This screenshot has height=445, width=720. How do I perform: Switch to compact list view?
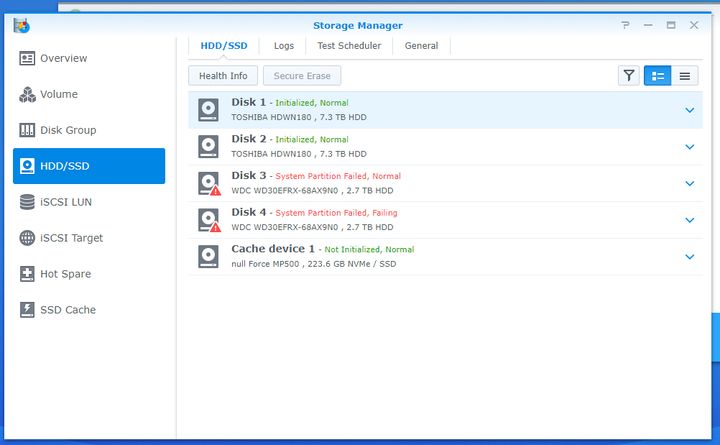685,75
